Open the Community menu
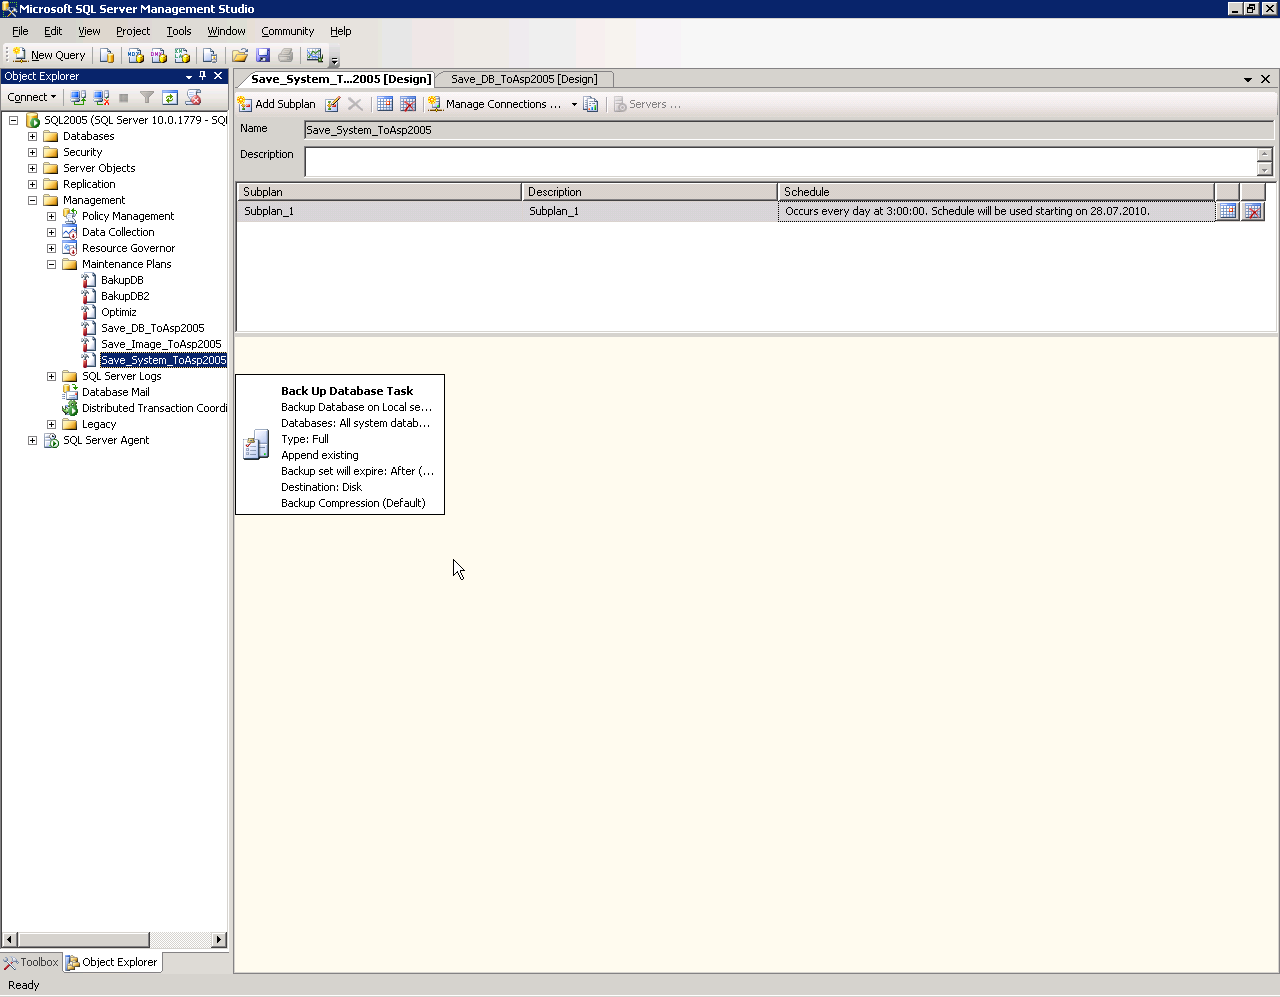 coord(288,31)
